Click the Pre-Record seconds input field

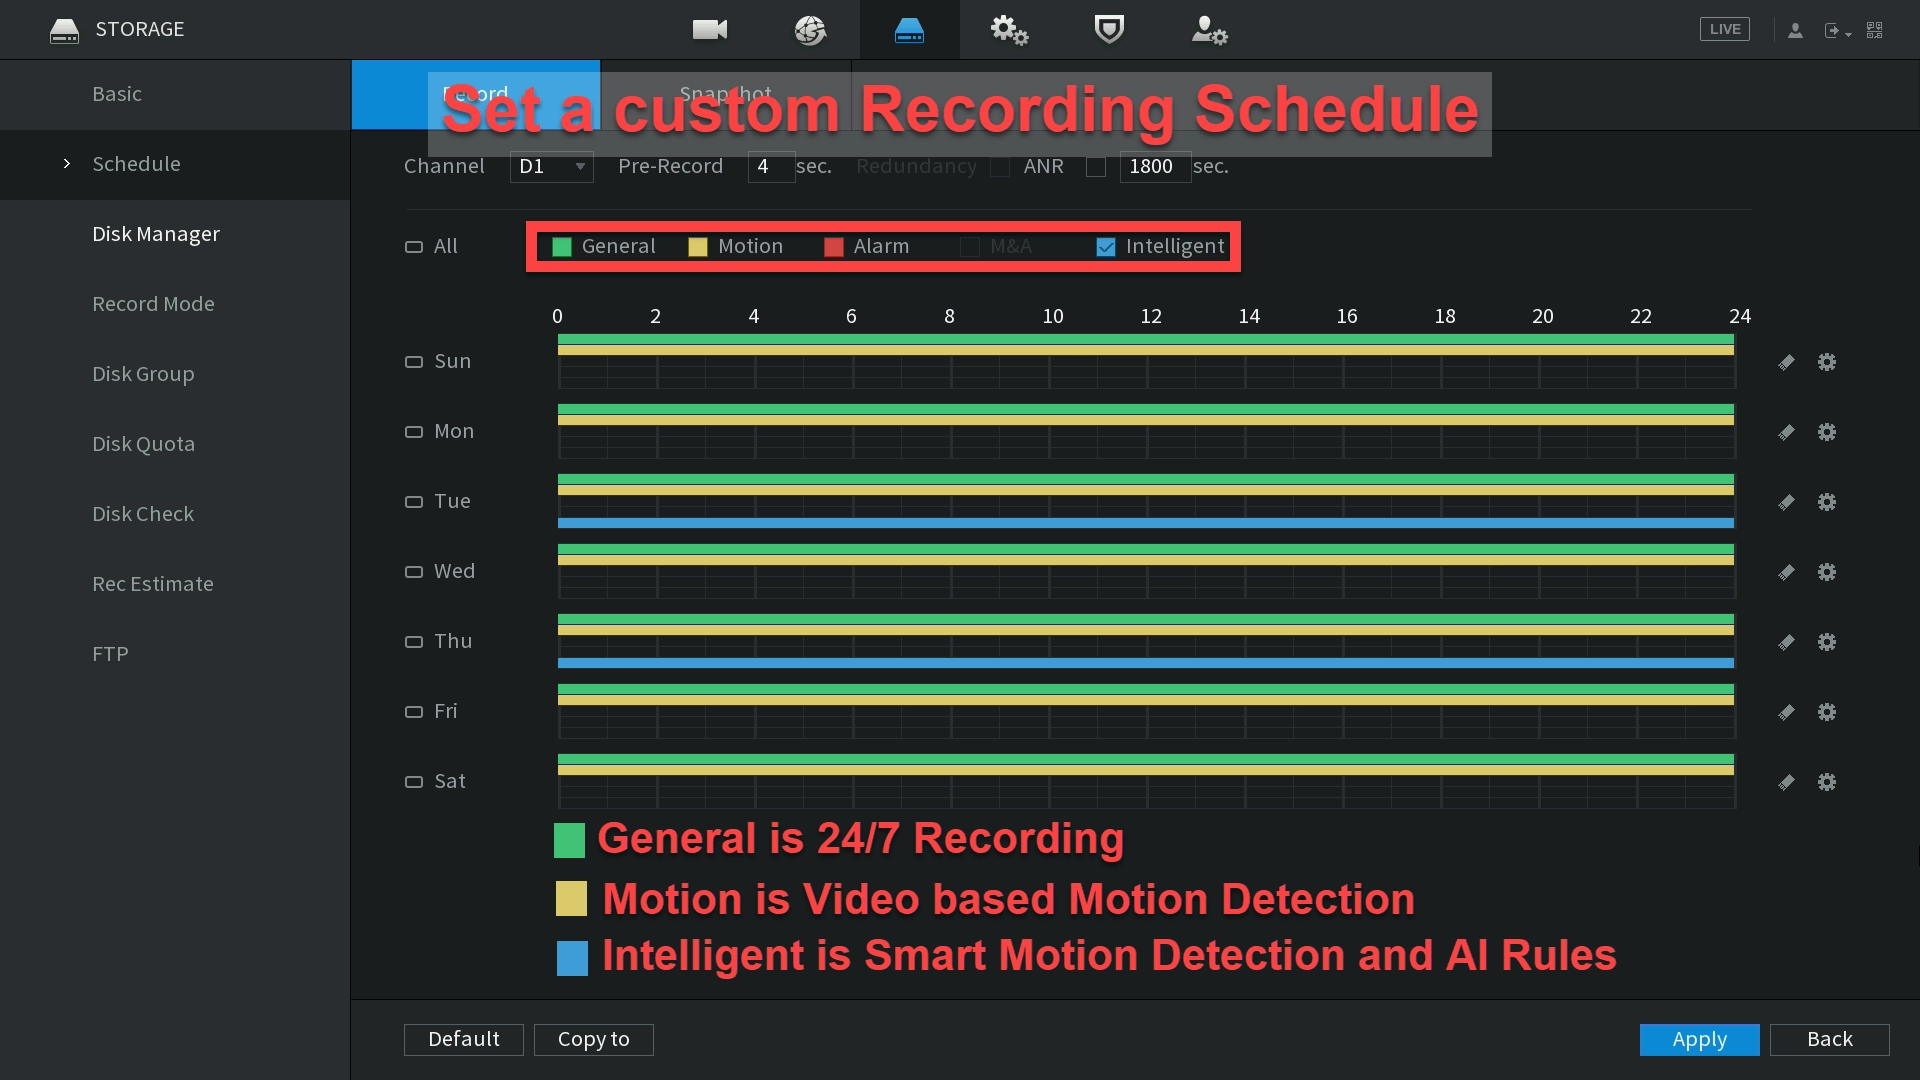[x=770, y=167]
